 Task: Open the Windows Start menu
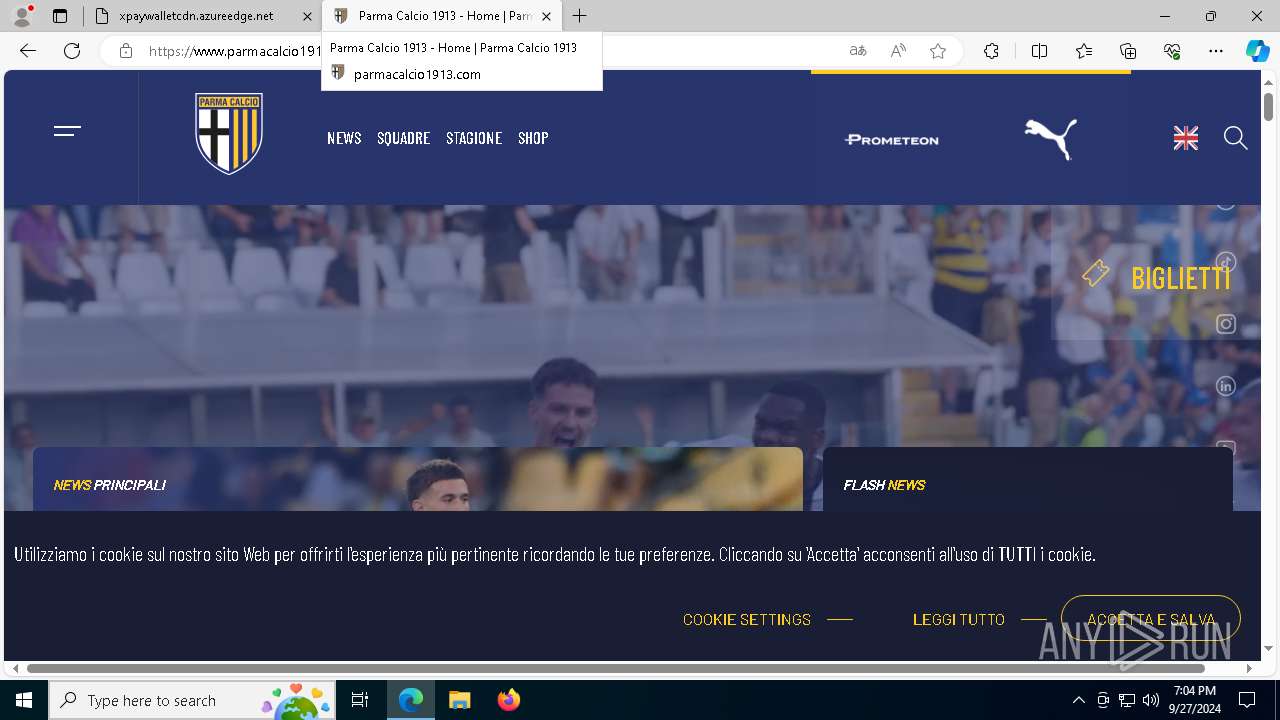pos(24,700)
